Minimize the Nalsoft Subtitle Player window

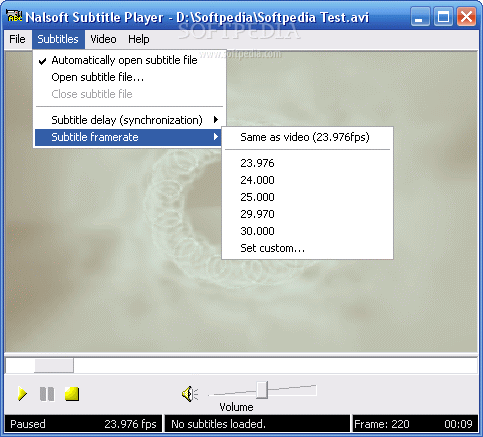(x=420, y=16)
